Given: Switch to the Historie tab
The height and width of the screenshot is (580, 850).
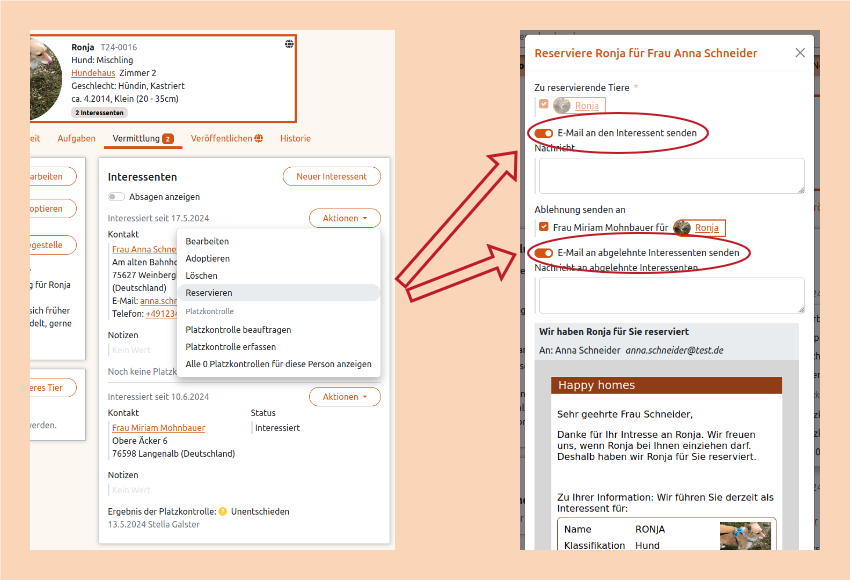Looking at the screenshot, I should click(x=295, y=139).
